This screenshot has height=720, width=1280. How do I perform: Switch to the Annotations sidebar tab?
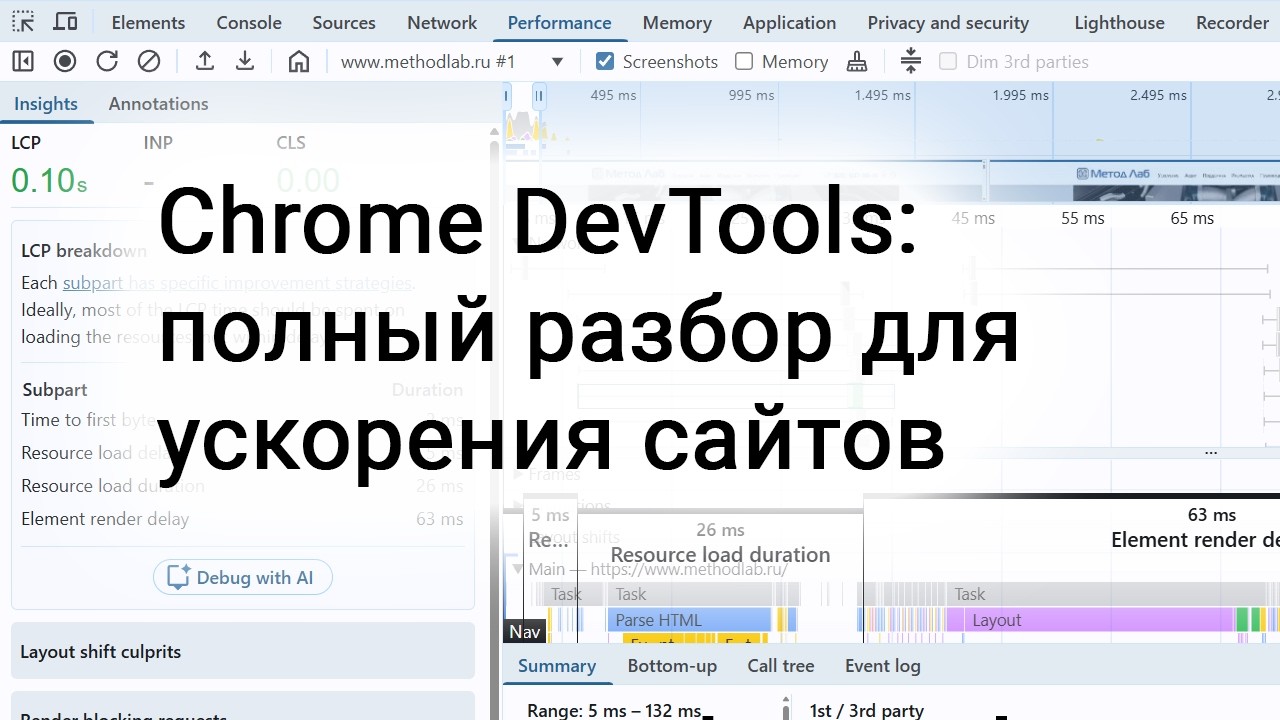point(158,103)
